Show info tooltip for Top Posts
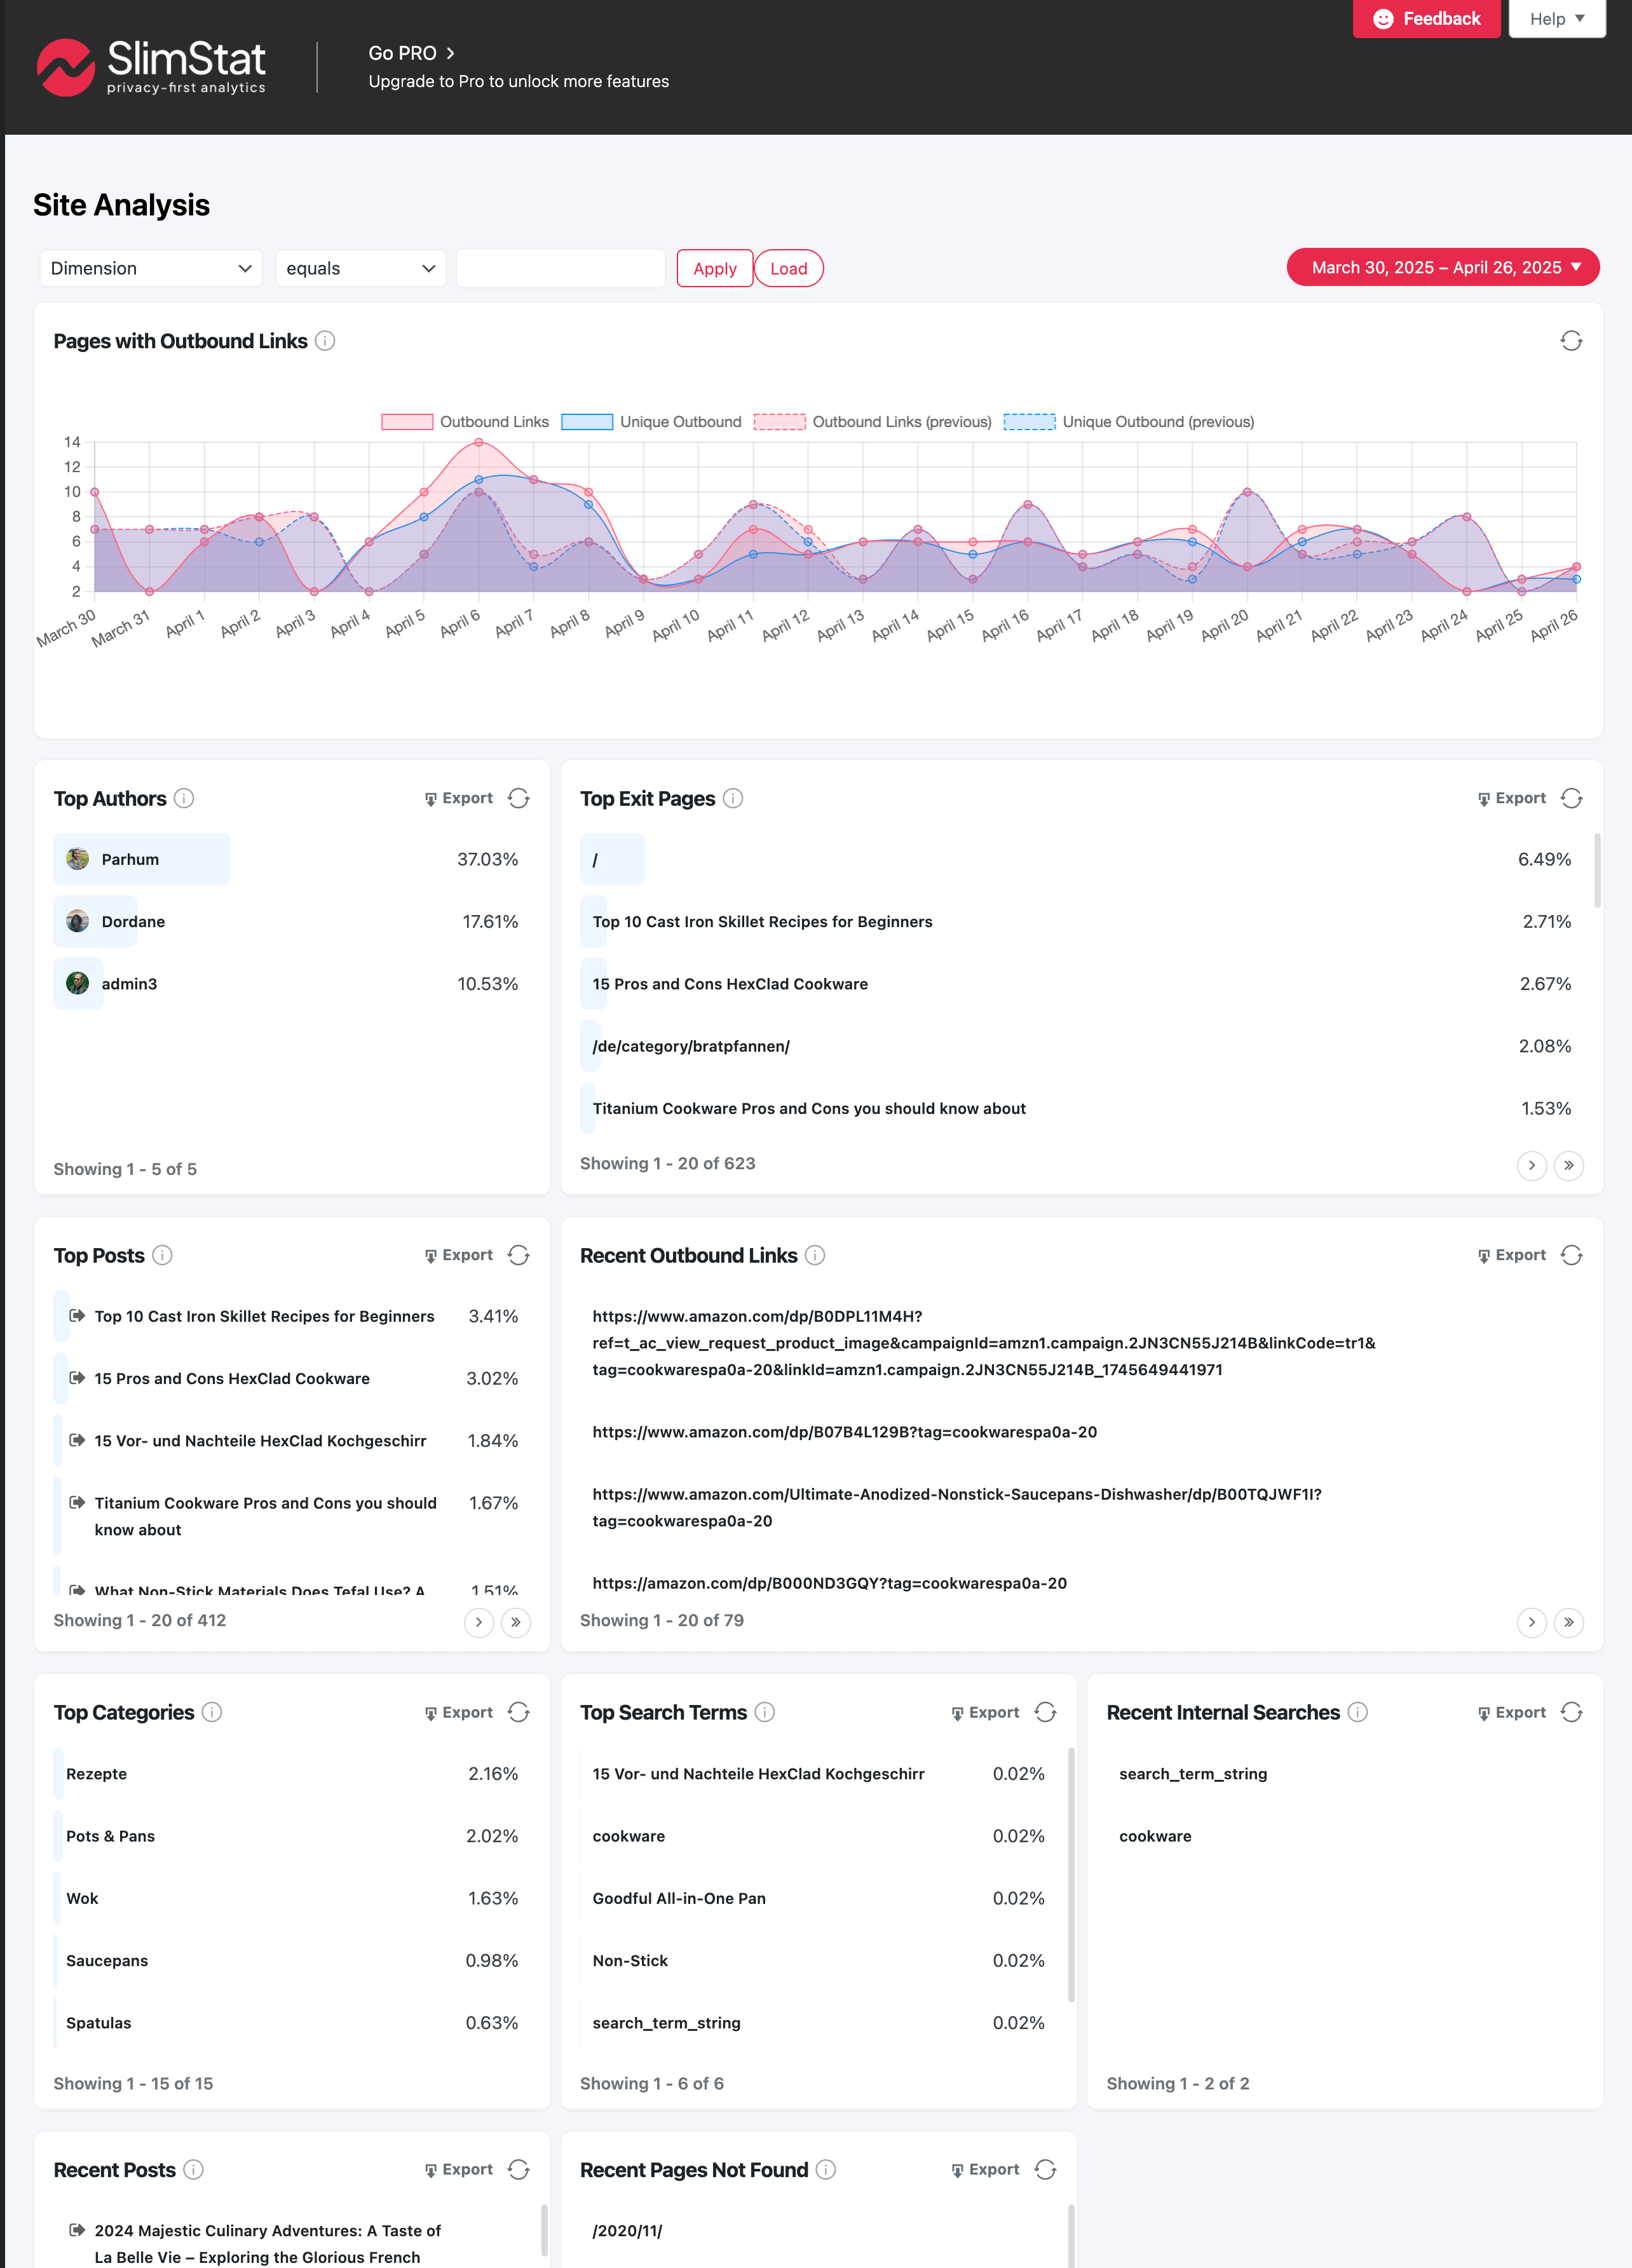Viewport: 1632px width, 2268px height. 162,1255
